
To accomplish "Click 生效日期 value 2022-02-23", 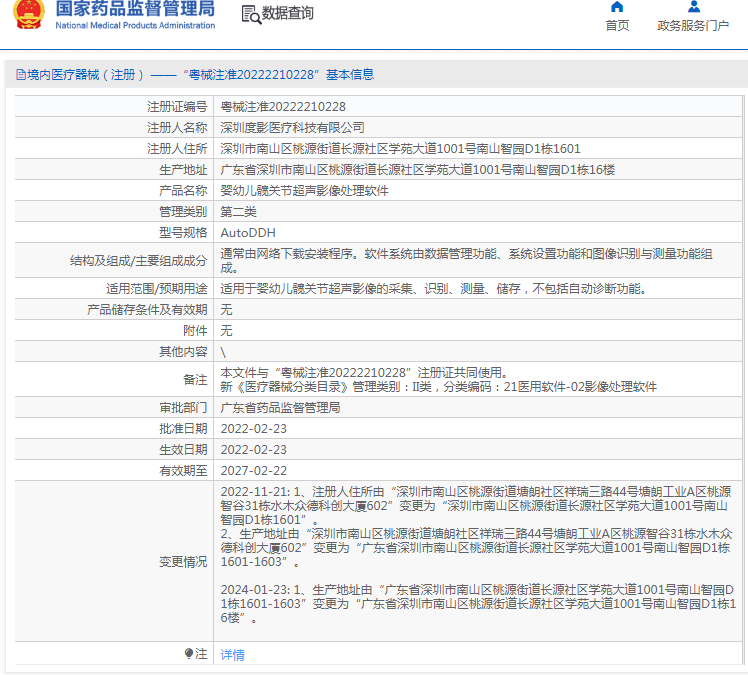I will click(253, 449).
